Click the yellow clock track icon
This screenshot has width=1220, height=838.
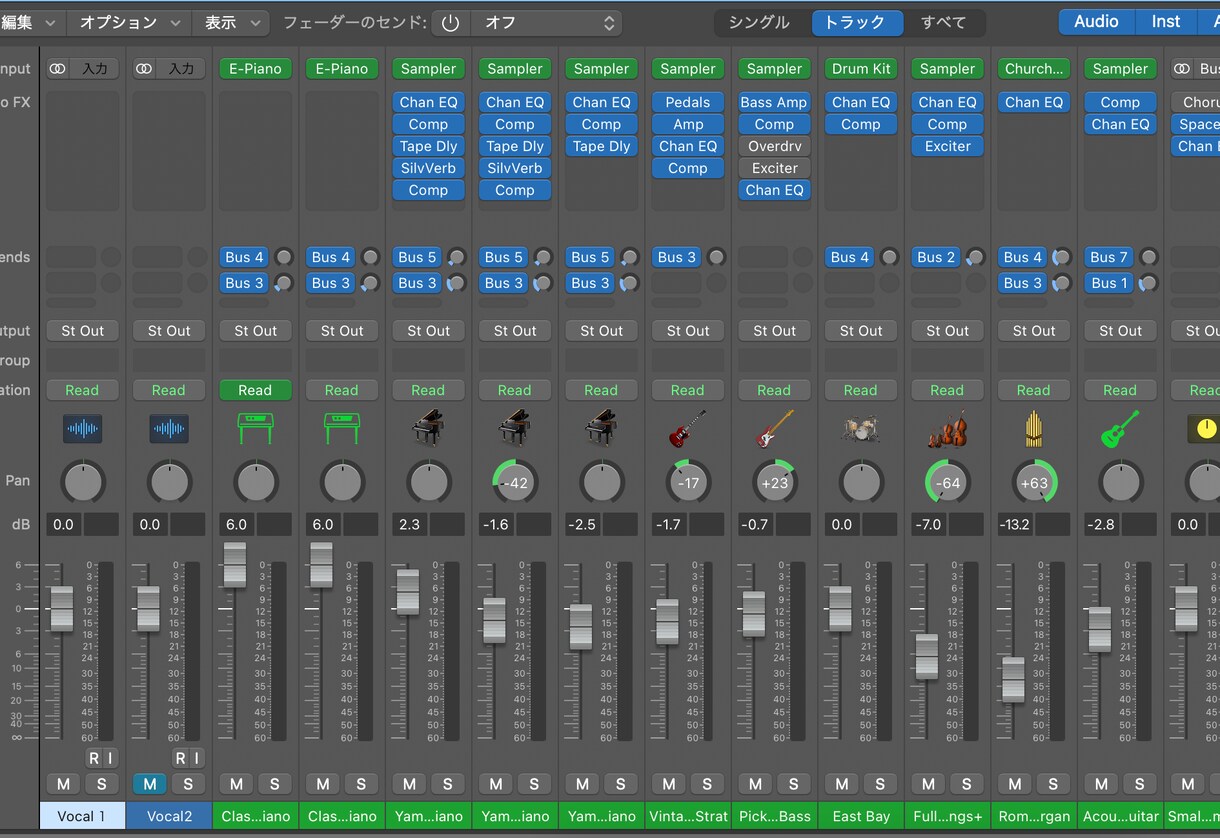pyautogui.click(x=1206, y=429)
